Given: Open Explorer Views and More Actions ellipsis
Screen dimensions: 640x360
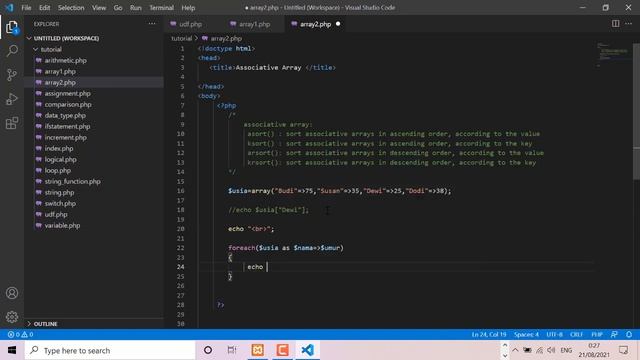Looking at the screenshot, I should pos(152,24).
